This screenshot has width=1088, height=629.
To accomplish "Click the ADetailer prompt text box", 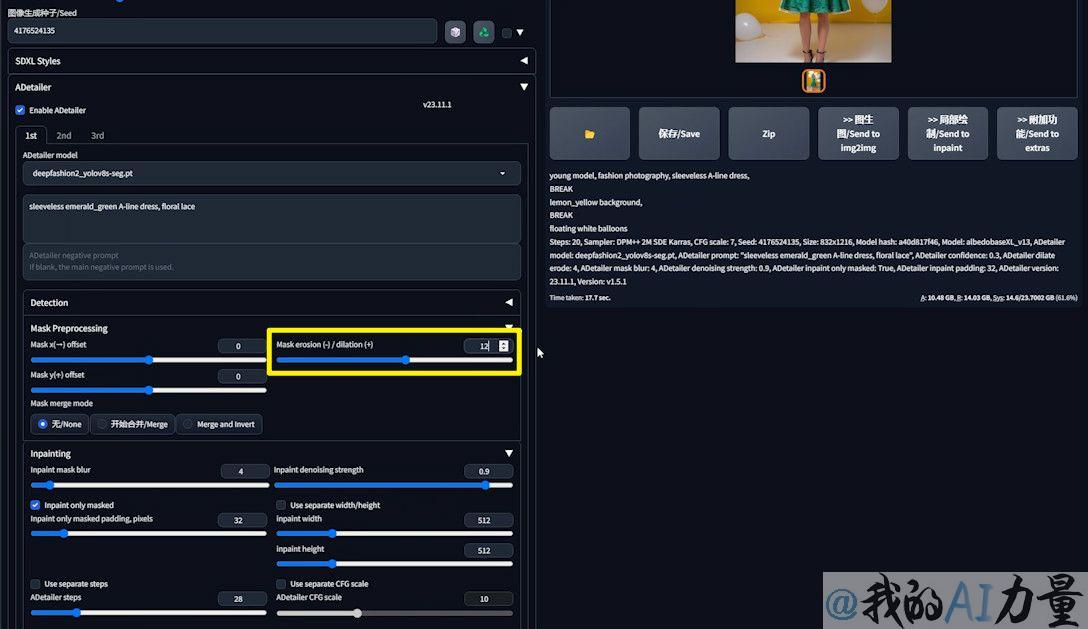I will pos(271,219).
